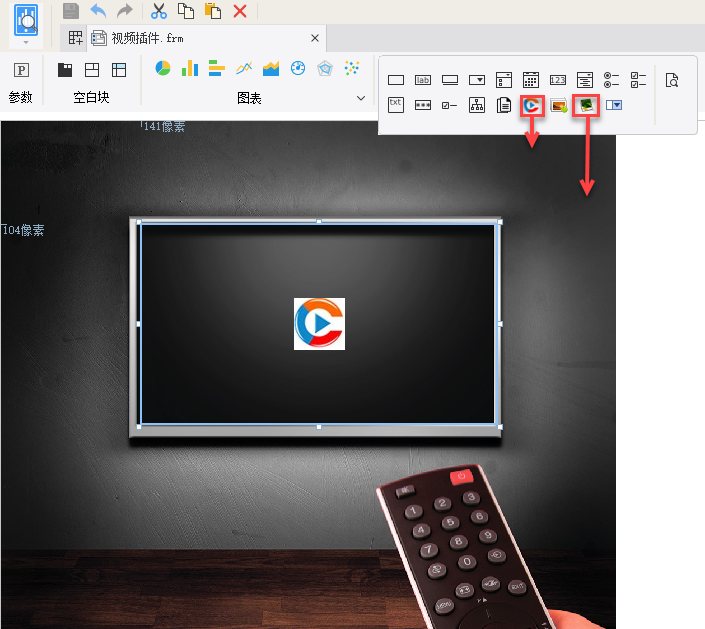Select the query search document widget
Image resolution: width=705 pixels, height=629 pixels.
tap(672, 80)
